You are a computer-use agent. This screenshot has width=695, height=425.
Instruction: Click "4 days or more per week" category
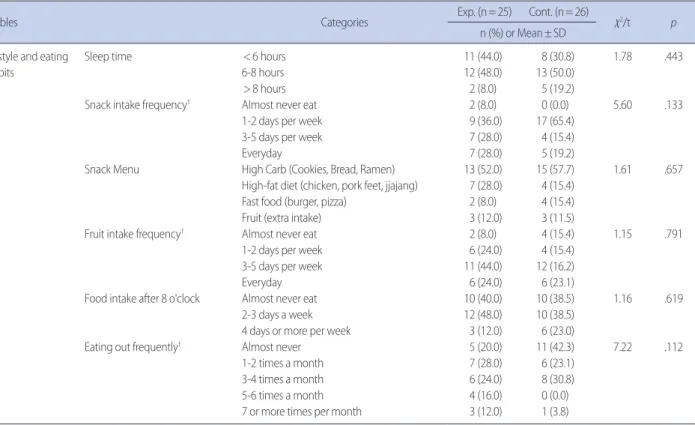click(296, 331)
